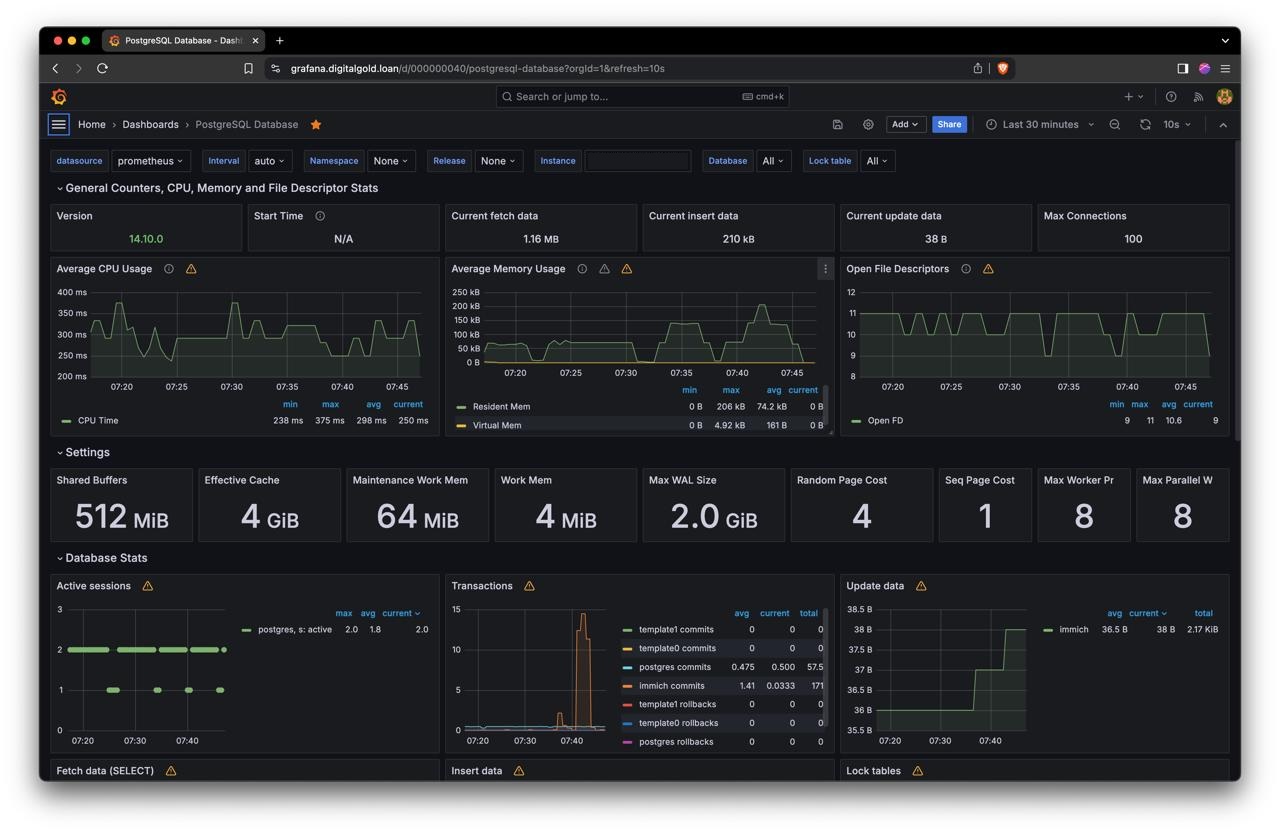This screenshot has width=1280, height=833.
Task: Open the Namespace None dropdown
Action: click(x=390, y=161)
